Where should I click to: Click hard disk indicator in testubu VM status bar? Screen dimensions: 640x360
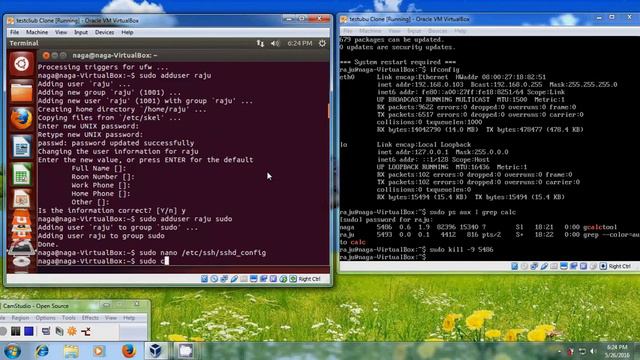[514, 266]
